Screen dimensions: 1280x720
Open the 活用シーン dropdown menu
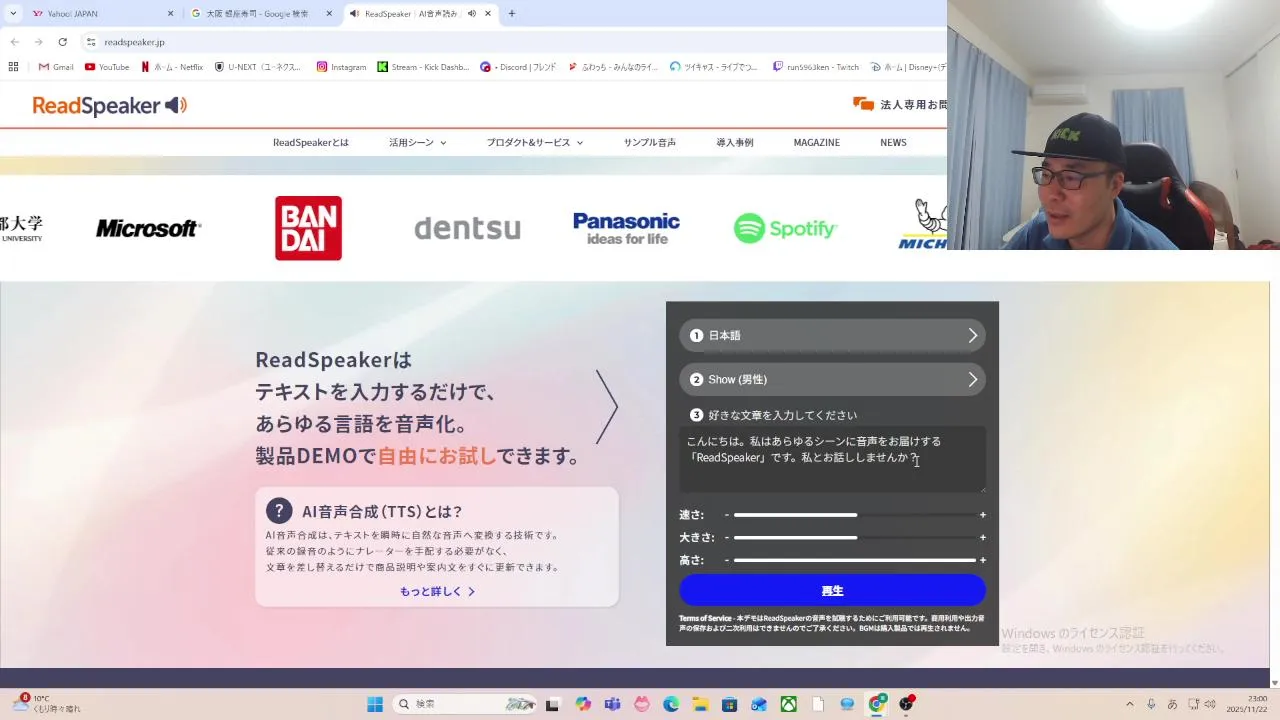click(418, 143)
